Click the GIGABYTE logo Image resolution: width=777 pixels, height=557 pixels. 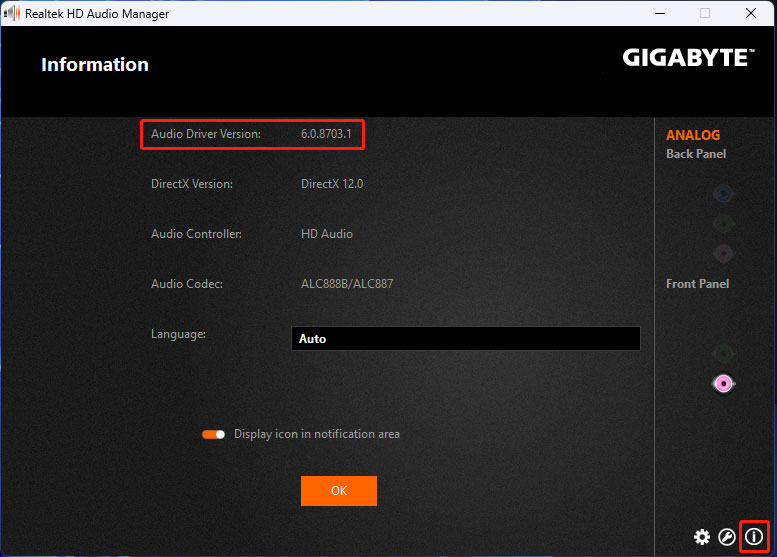pos(688,57)
